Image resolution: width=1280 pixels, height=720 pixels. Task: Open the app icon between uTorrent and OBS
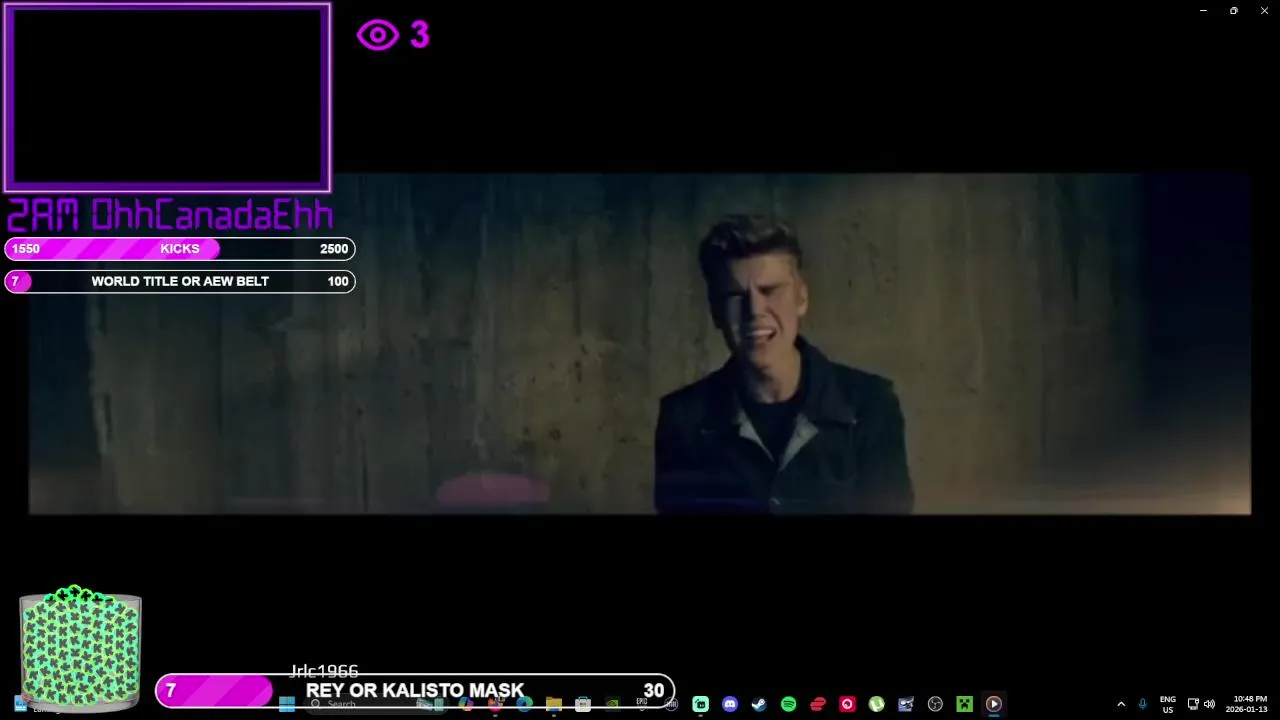click(x=906, y=704)
